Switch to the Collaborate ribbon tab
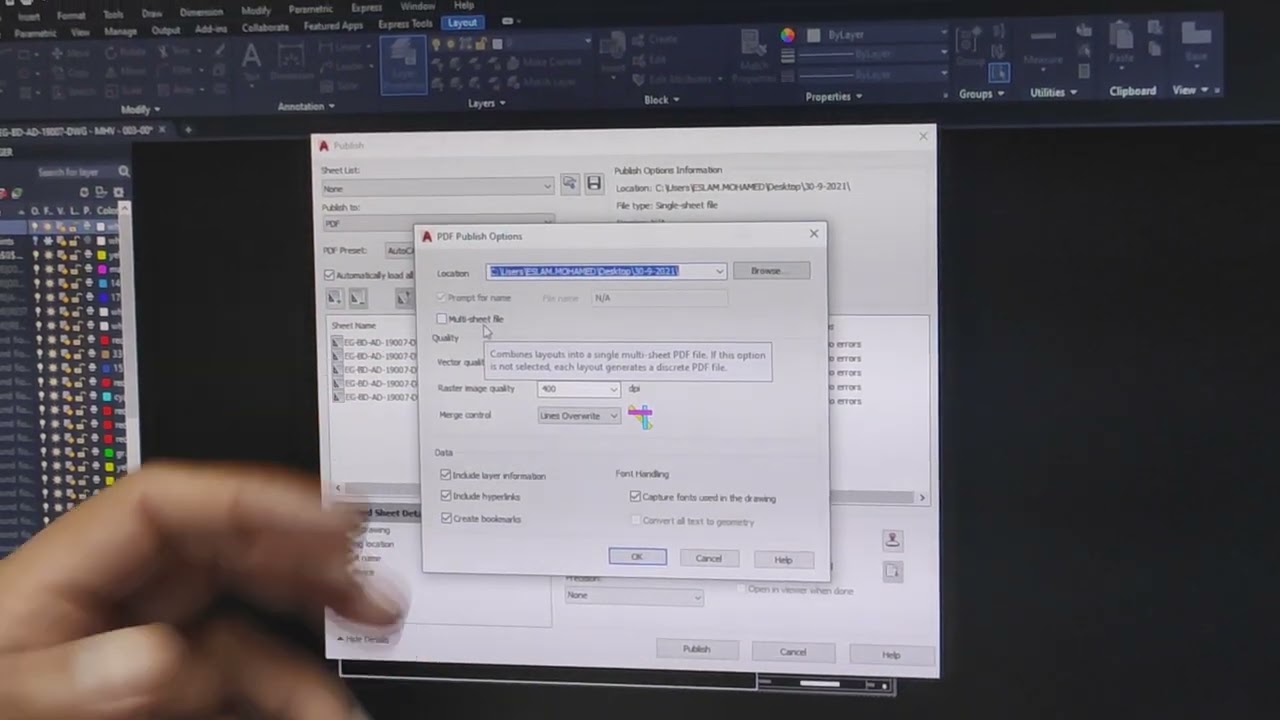The image size is (1280, 720). coord(265,28)
